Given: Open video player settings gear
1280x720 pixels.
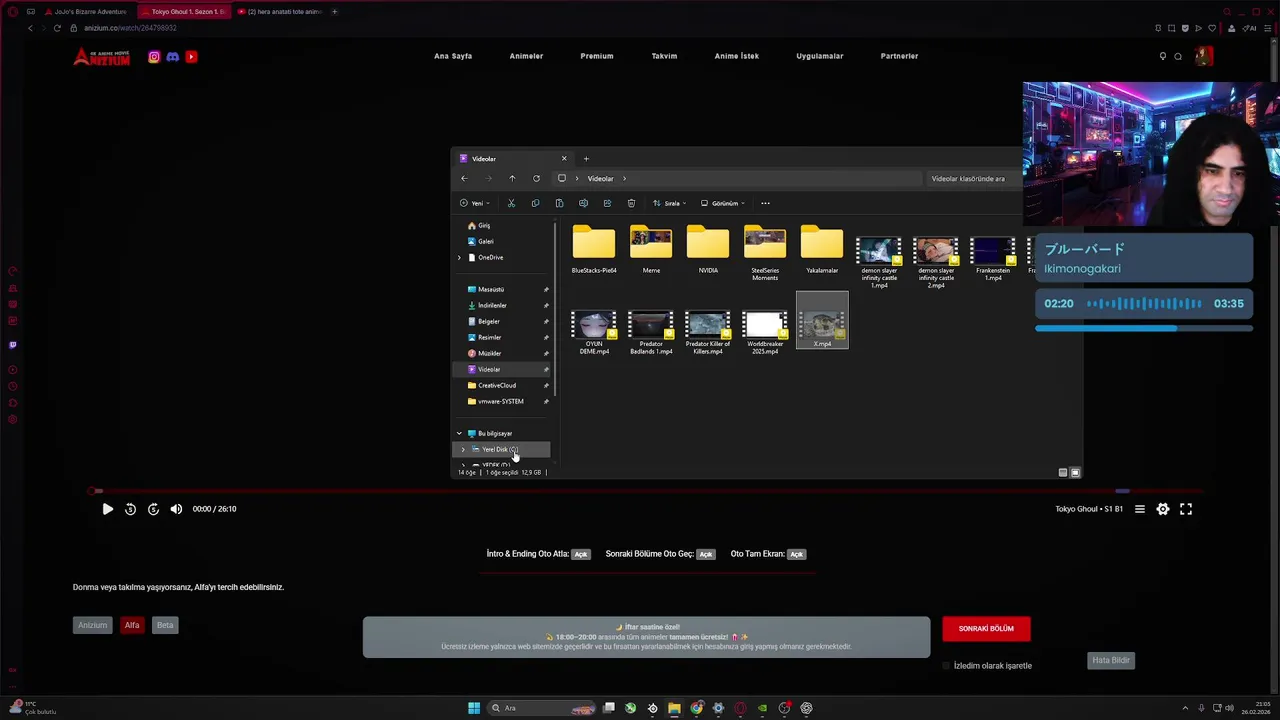Looking at the screenshot, I should tap(1163, 509).
